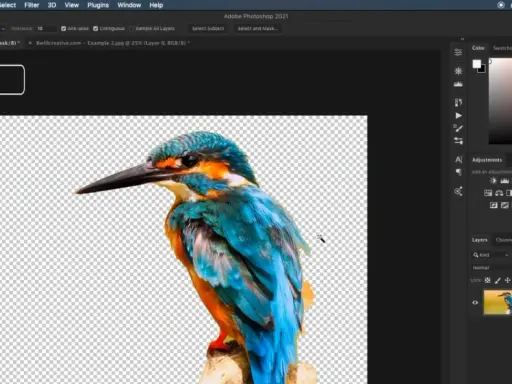Hide Layer 0 with the eye icon
The image size is (512, 384).
[x=475, y=302]
